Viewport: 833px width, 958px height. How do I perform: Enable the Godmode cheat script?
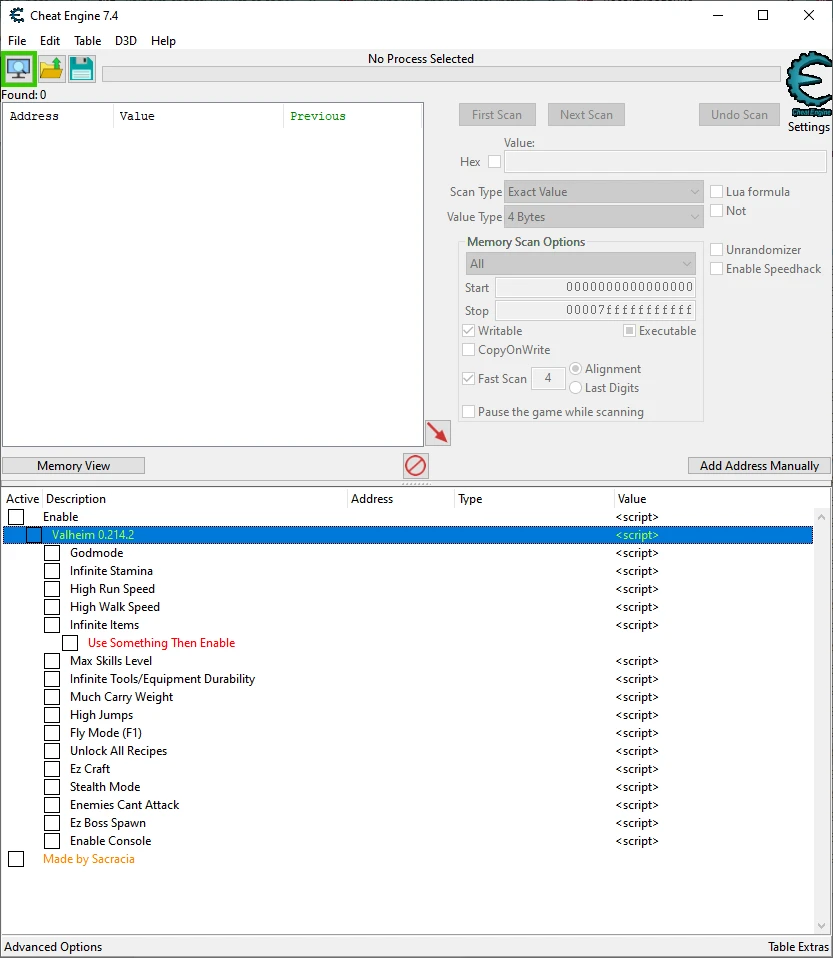click(x=52, y=553)
